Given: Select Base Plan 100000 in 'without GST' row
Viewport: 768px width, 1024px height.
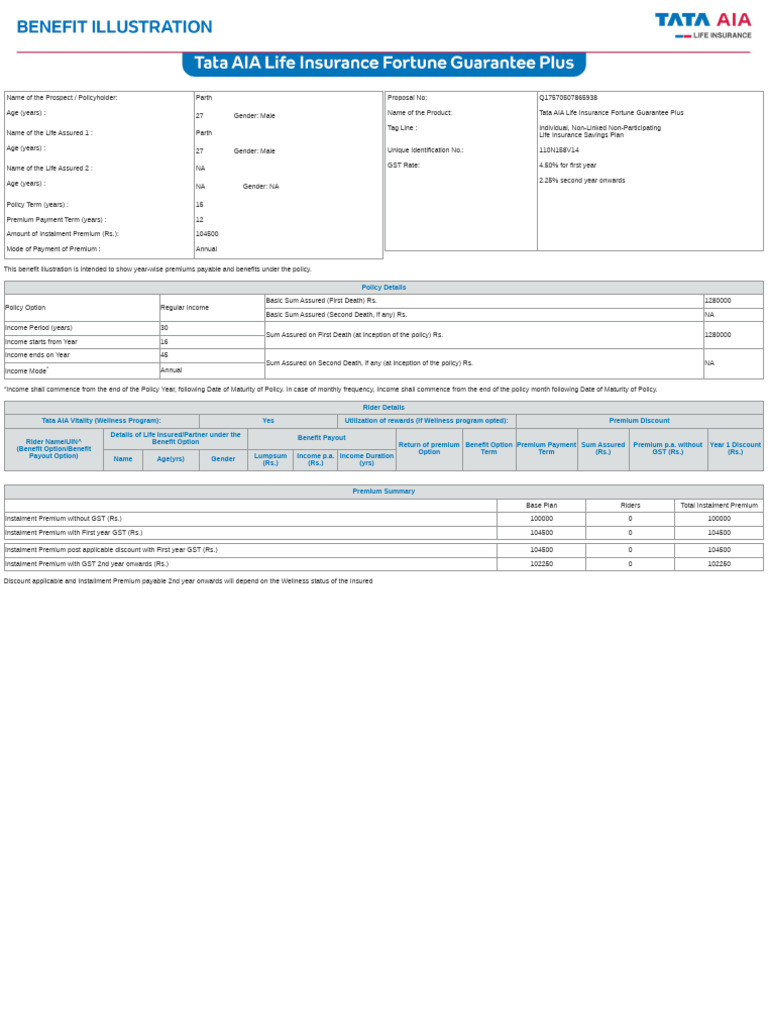Looking at the screenshot, I should (541, 519).
